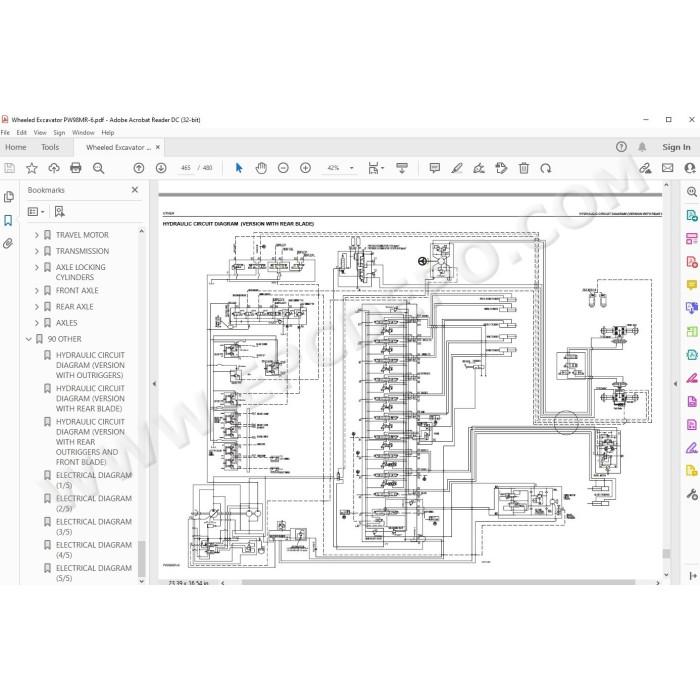Collapse left navigation pane arrow
The width and height of the screenshot is (700, 700).
(x=154, y=383)
